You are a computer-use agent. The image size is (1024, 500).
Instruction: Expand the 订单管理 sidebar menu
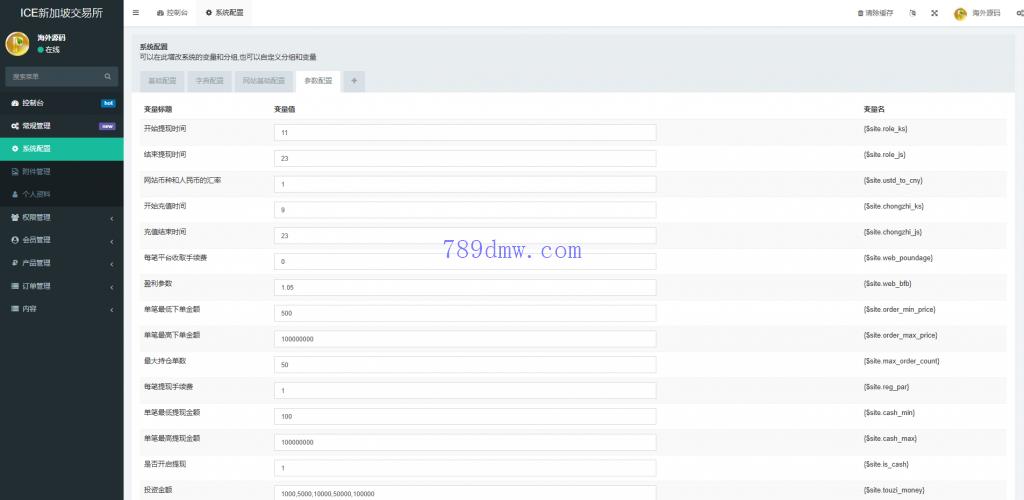tap(60, 286)
